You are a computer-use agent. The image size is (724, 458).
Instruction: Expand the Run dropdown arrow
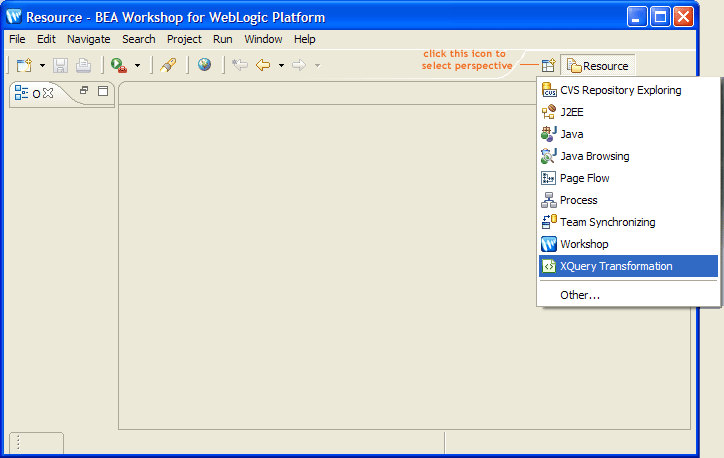click(x=137, y=66)
